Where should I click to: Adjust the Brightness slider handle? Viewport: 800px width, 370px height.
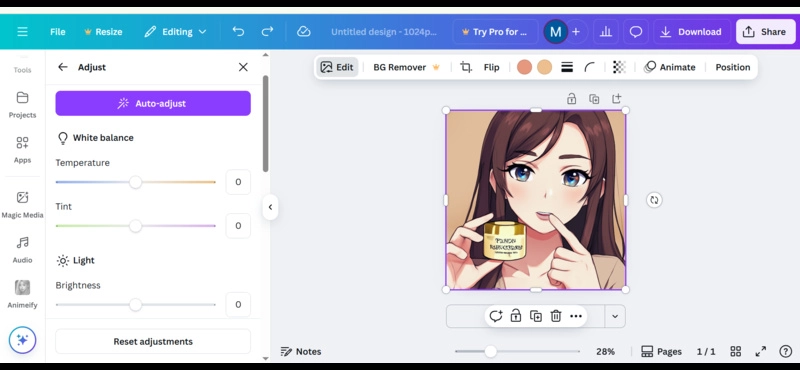135,305
